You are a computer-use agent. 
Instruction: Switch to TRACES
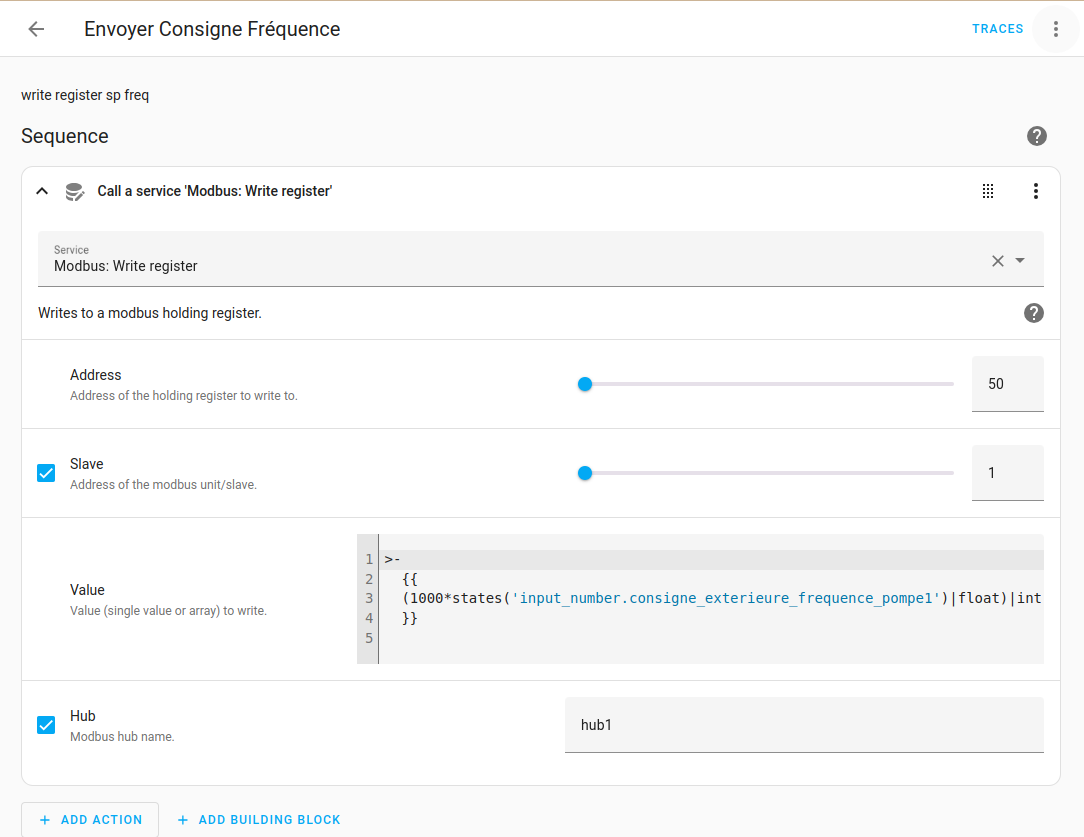(997, 29)
